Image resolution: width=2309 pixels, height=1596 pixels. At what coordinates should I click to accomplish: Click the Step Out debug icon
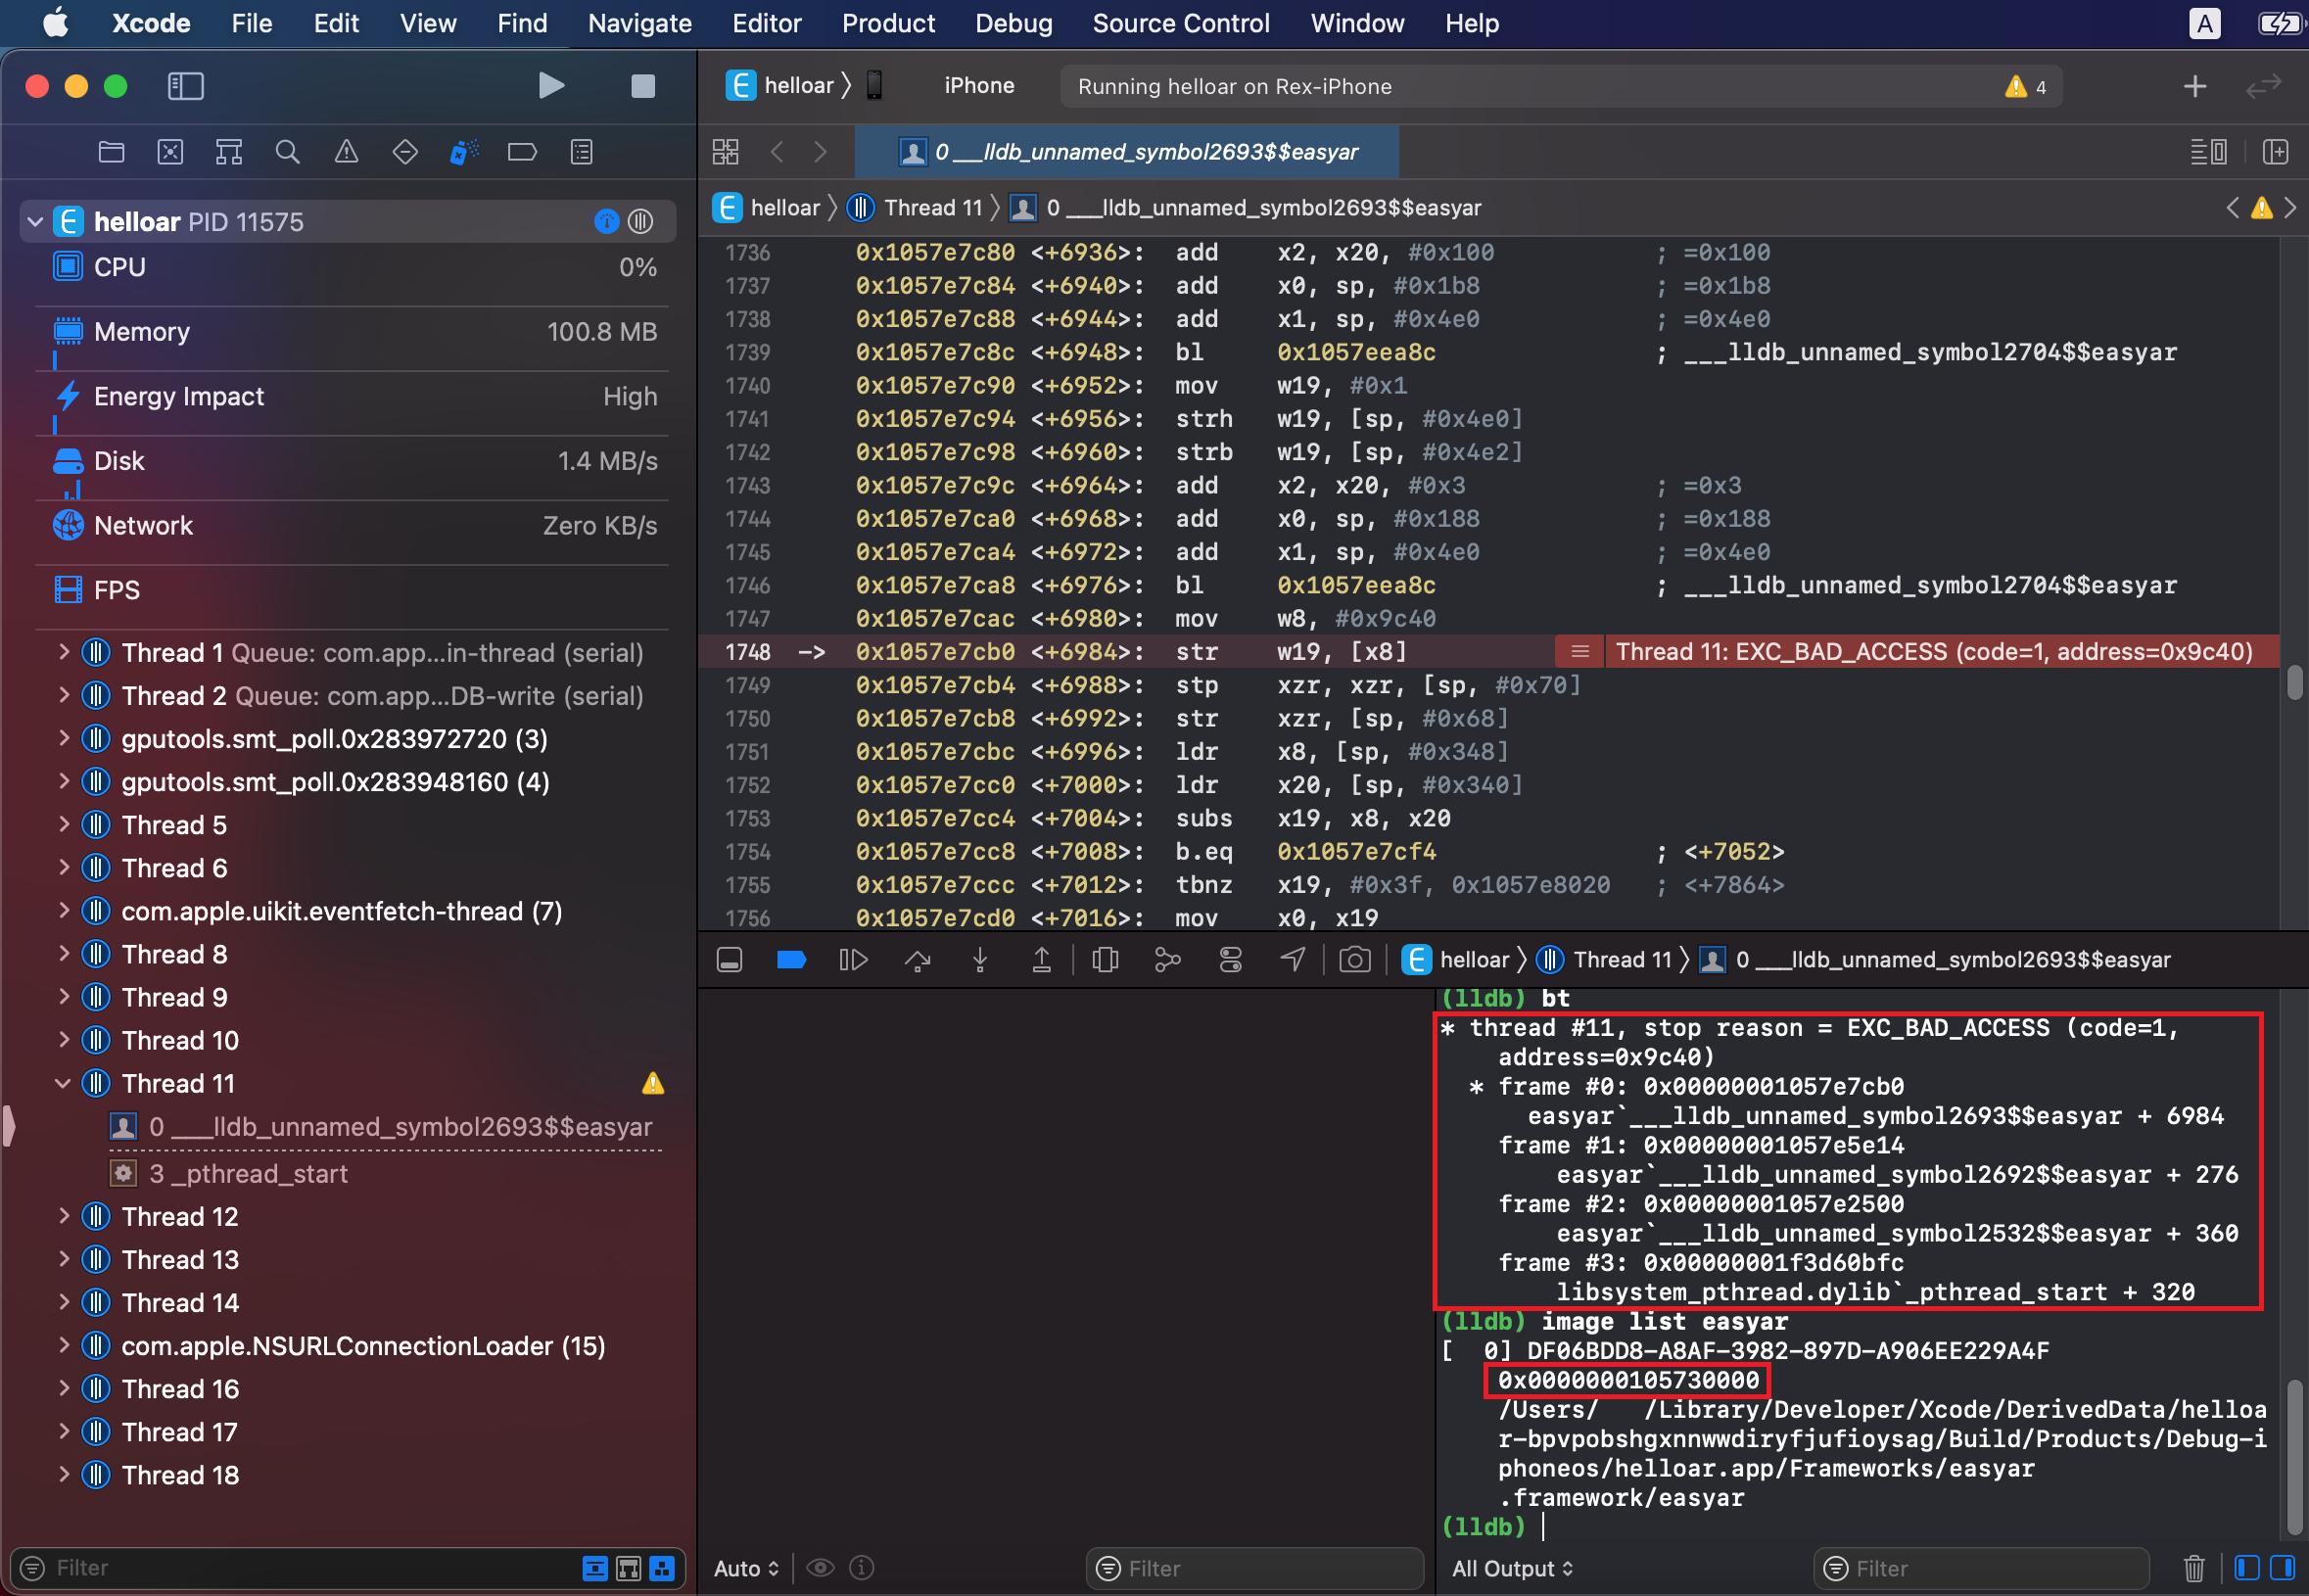[x=1041, y=960]
